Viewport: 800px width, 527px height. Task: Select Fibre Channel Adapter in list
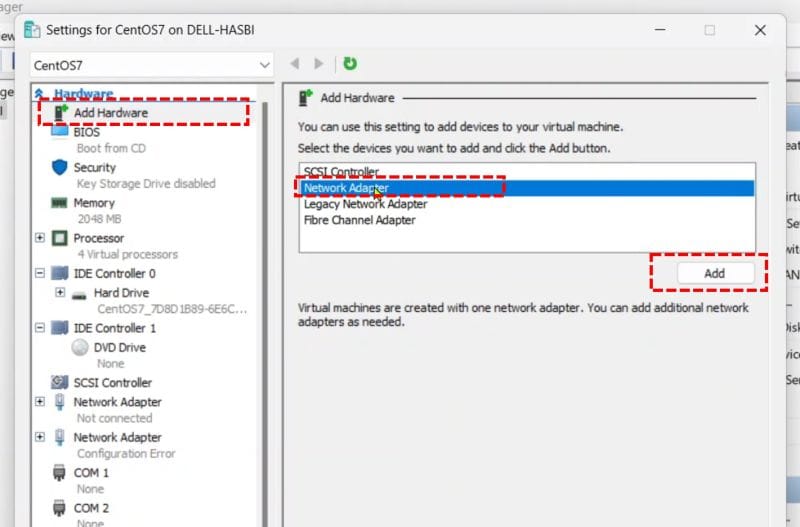coord(359,220)
